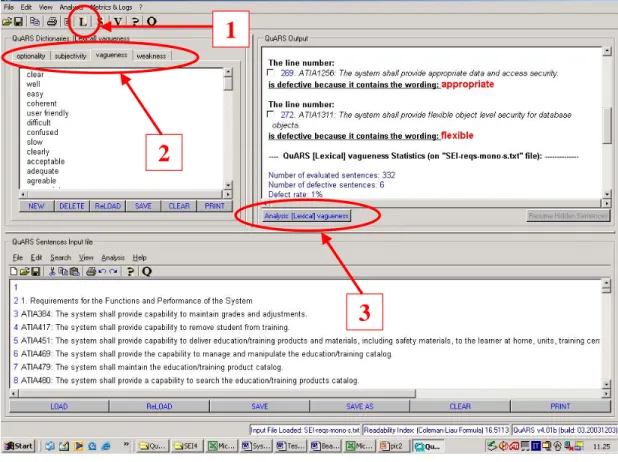Click the copy icon in top toolbar
This screenshot has height=462, width=618.
point(35,21)
